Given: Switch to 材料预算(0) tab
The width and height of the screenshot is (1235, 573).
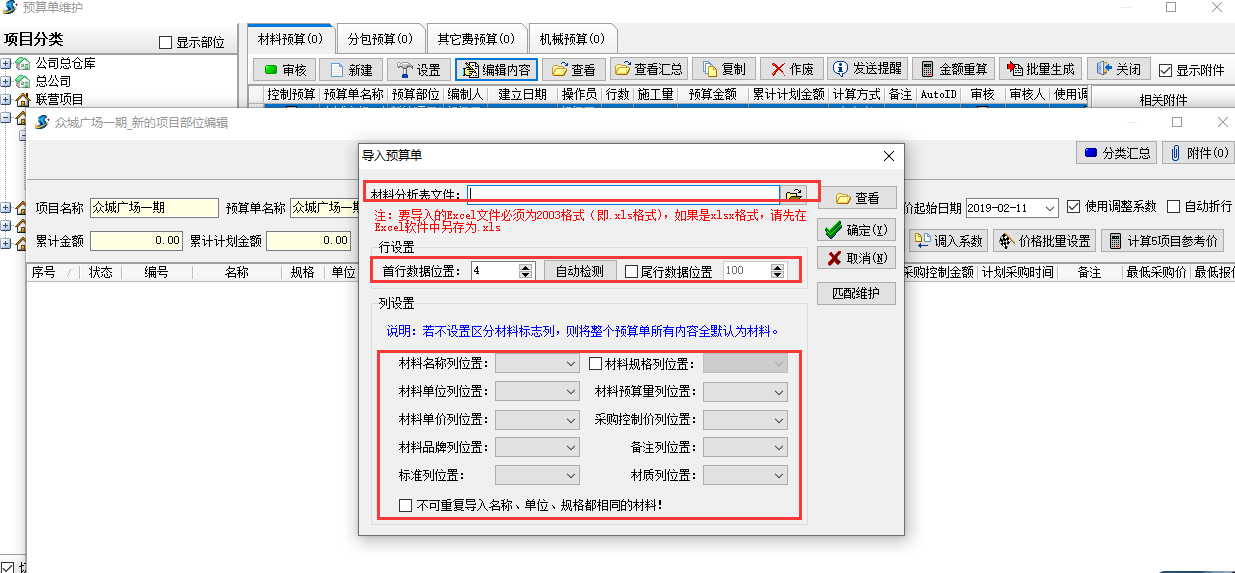Looking at the screenshot, I should click(289, 39).
